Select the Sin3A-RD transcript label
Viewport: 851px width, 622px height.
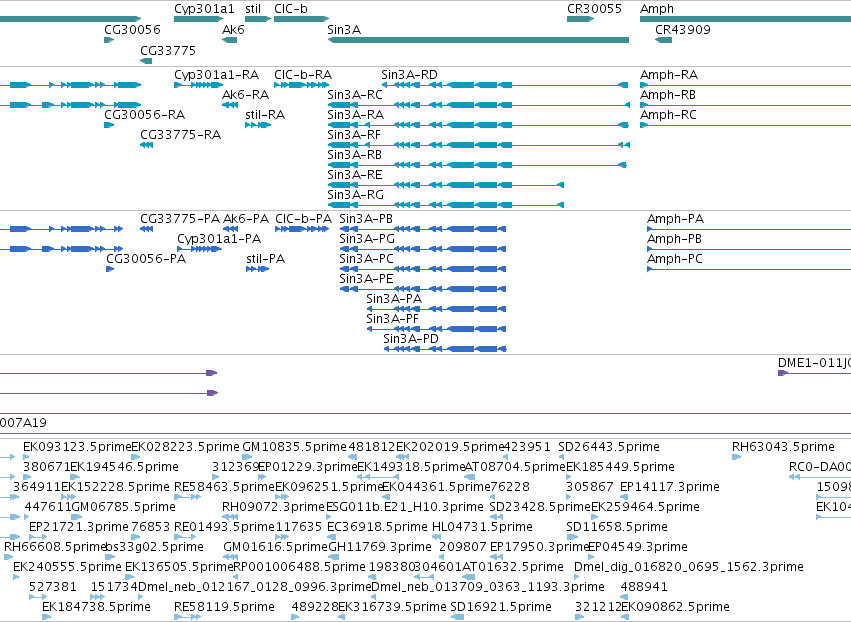pos(409,74)
